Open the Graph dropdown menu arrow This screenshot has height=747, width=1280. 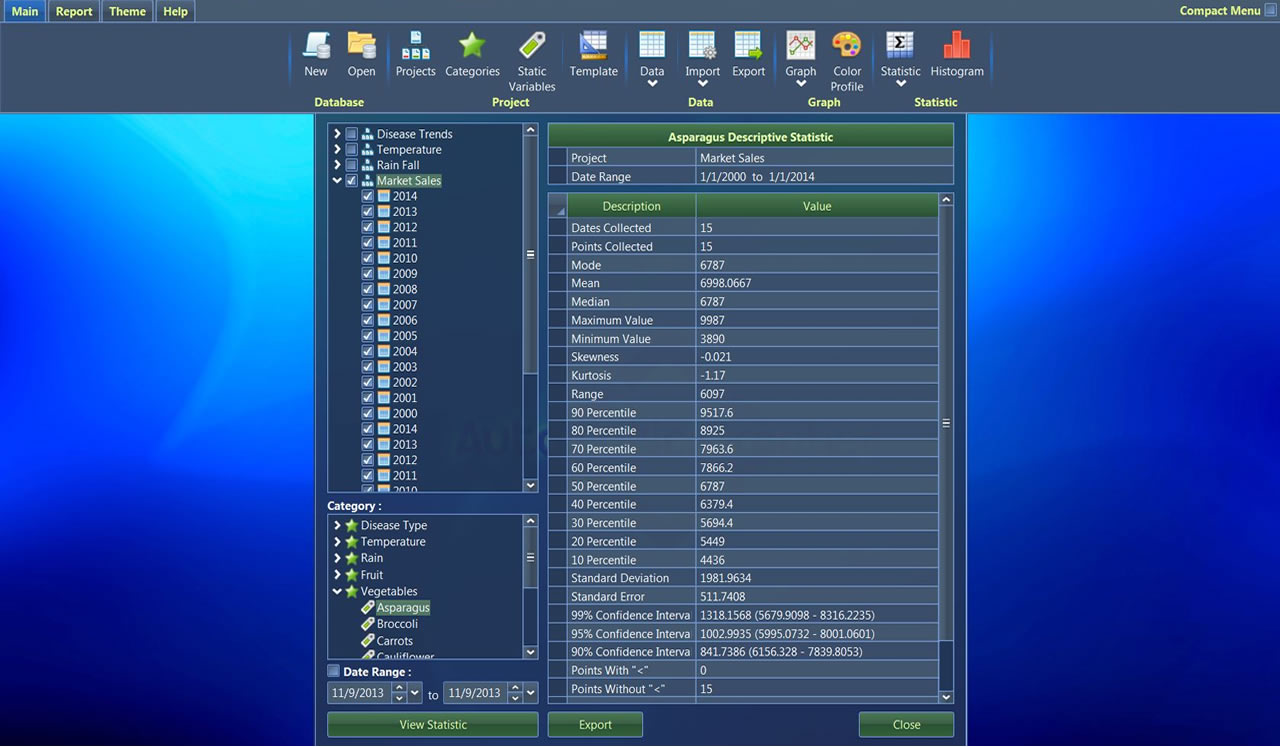pyautogui.click(x=800, y=84)
